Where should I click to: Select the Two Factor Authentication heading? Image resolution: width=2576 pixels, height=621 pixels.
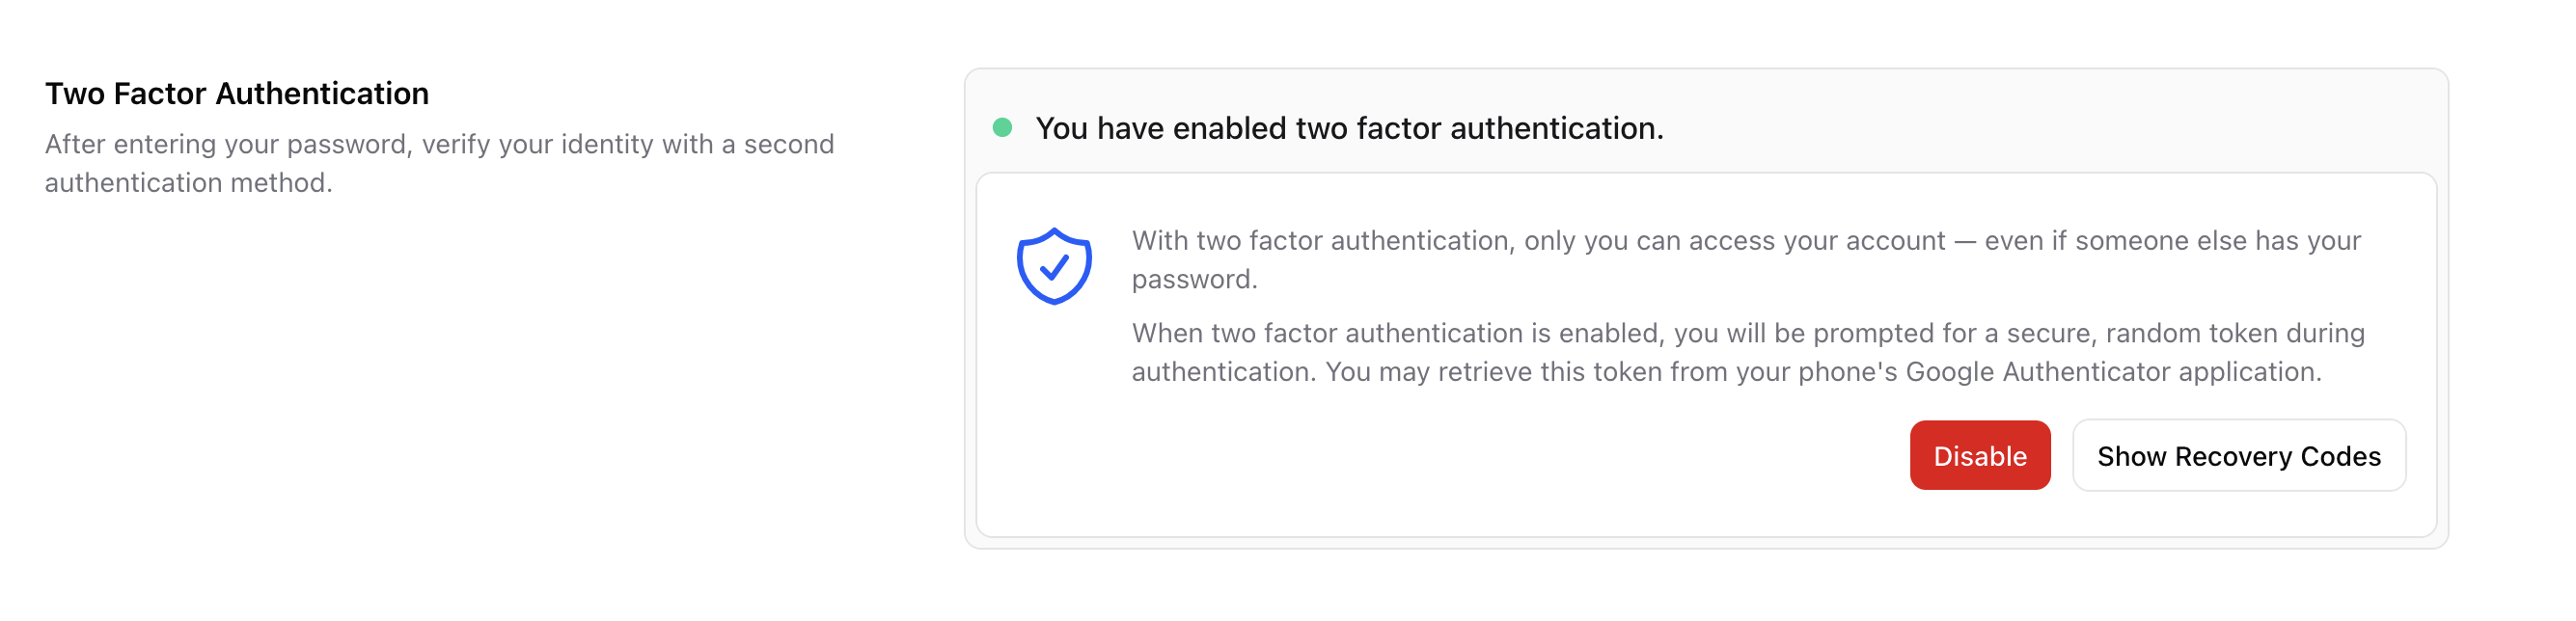pyautogui.click(x=238, y=94)
